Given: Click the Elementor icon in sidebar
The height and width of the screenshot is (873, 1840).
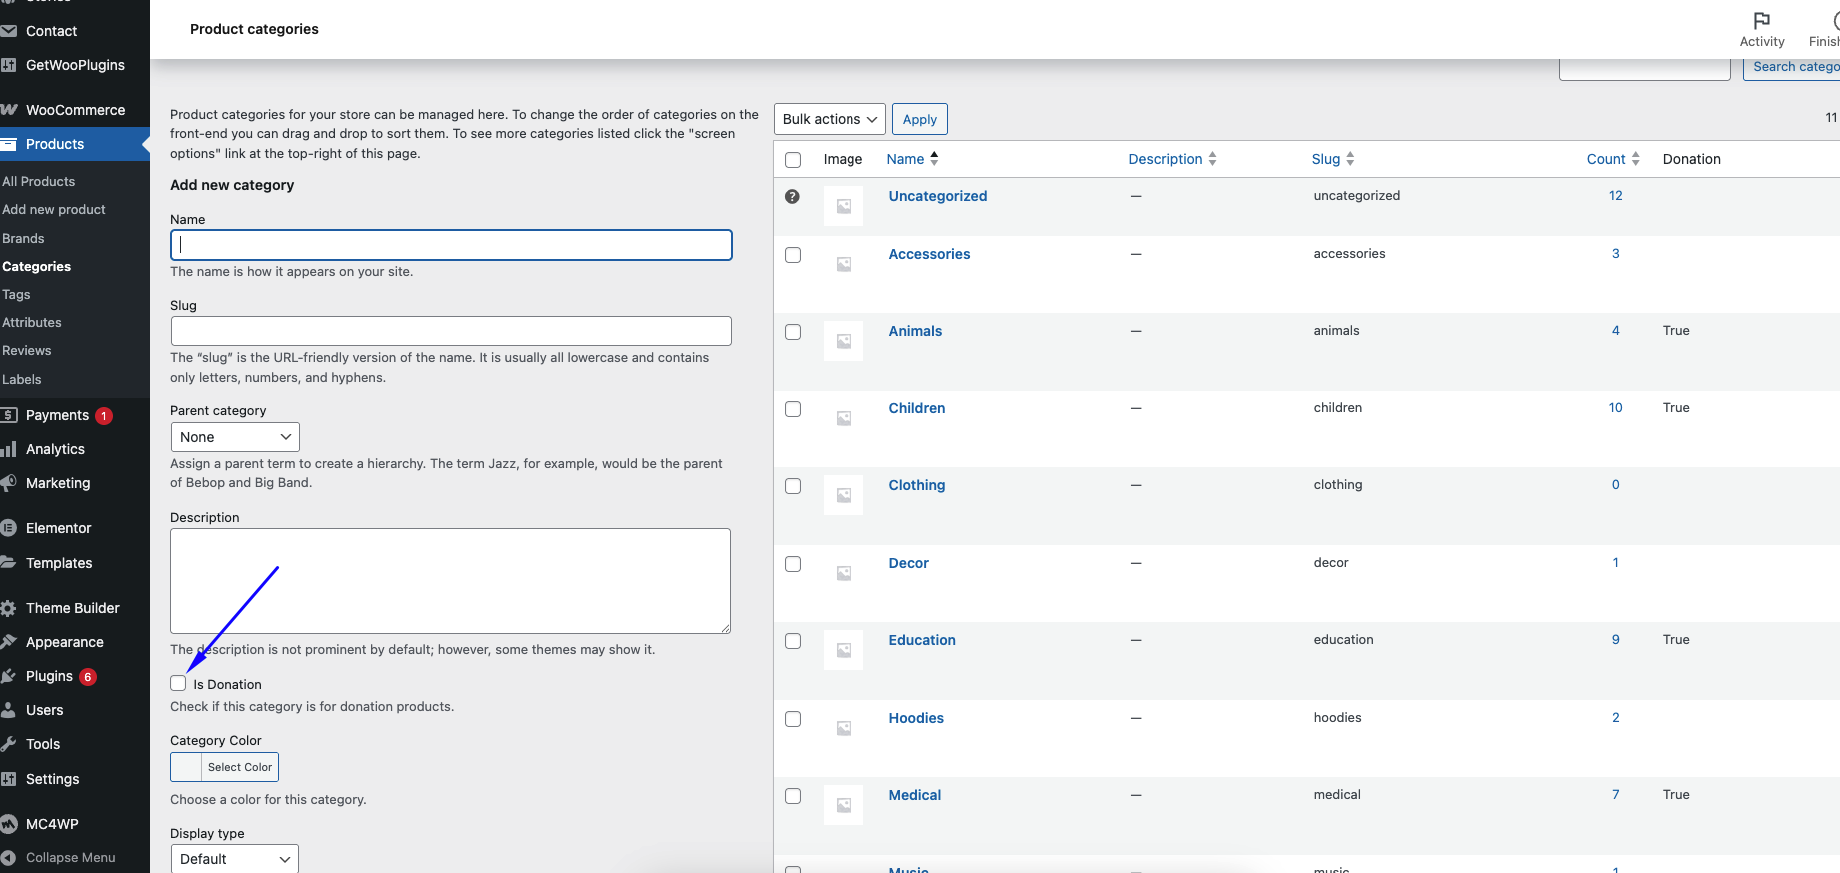Looking at the screenshot, I should pyautogui.click(x=9, y=528).
